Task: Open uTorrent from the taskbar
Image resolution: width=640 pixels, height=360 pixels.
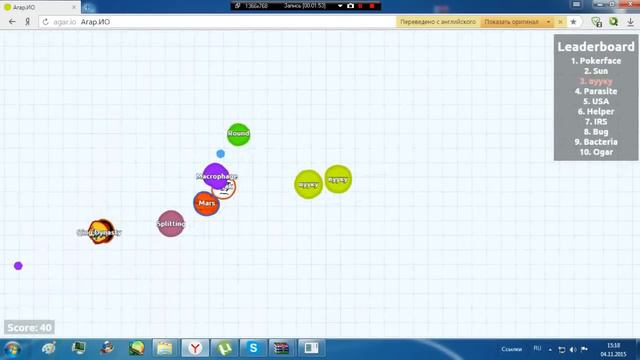Action: 224,348
